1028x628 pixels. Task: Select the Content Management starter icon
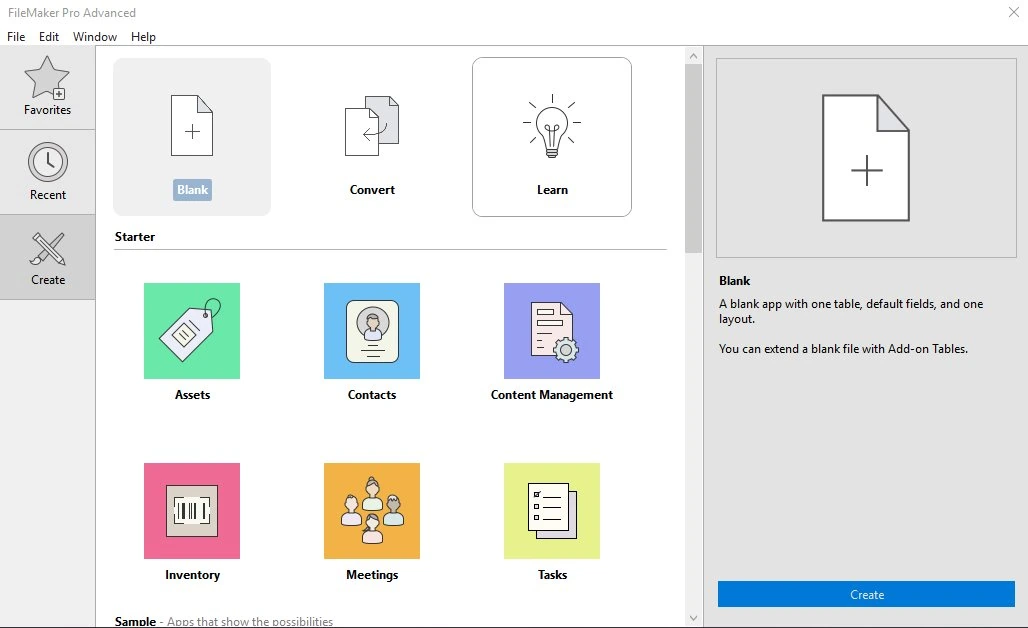[x=552, y=331]
